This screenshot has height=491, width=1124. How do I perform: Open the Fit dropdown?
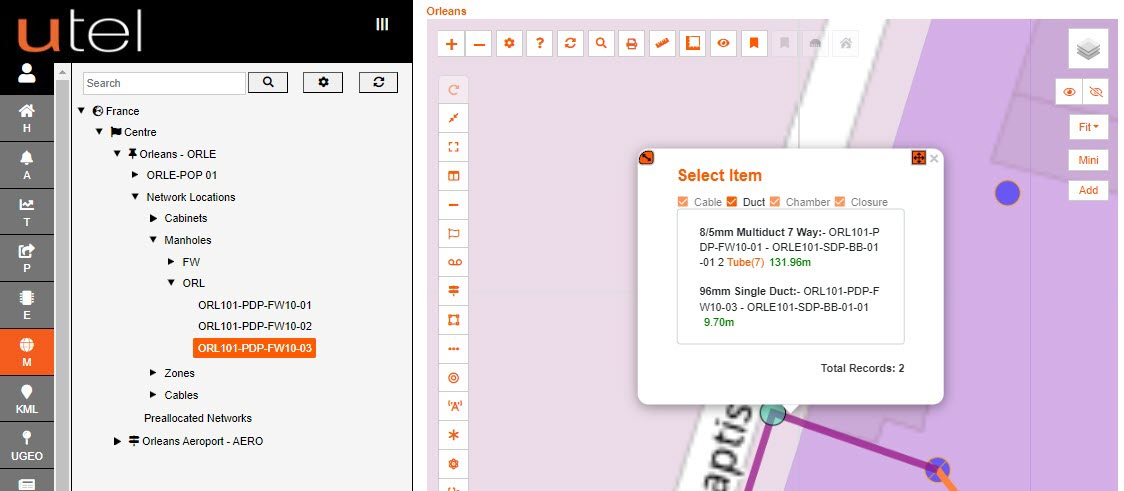pyautogui.click(x=1088, y=127)
